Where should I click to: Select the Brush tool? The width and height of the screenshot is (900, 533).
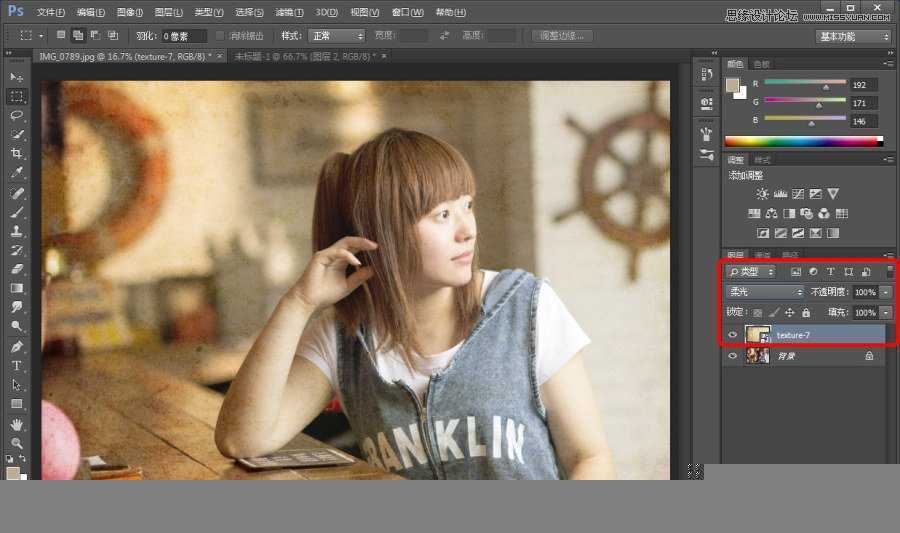coord(17,212)
